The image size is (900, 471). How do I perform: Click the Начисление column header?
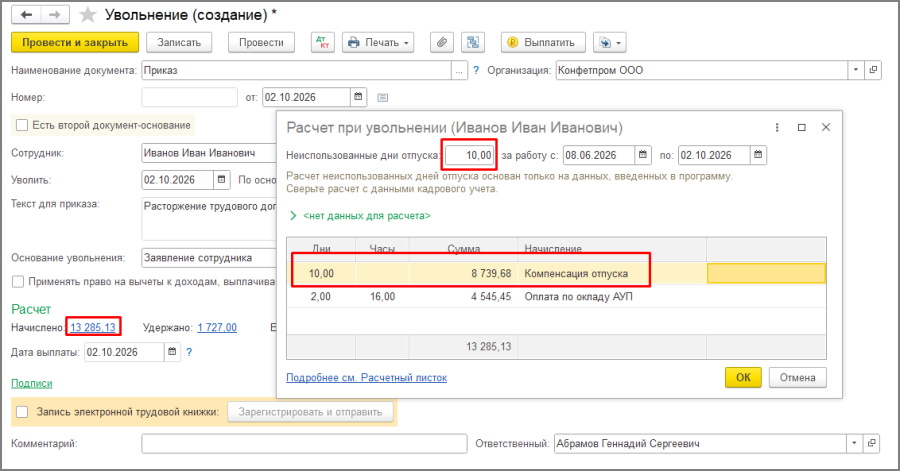point(612,249)
